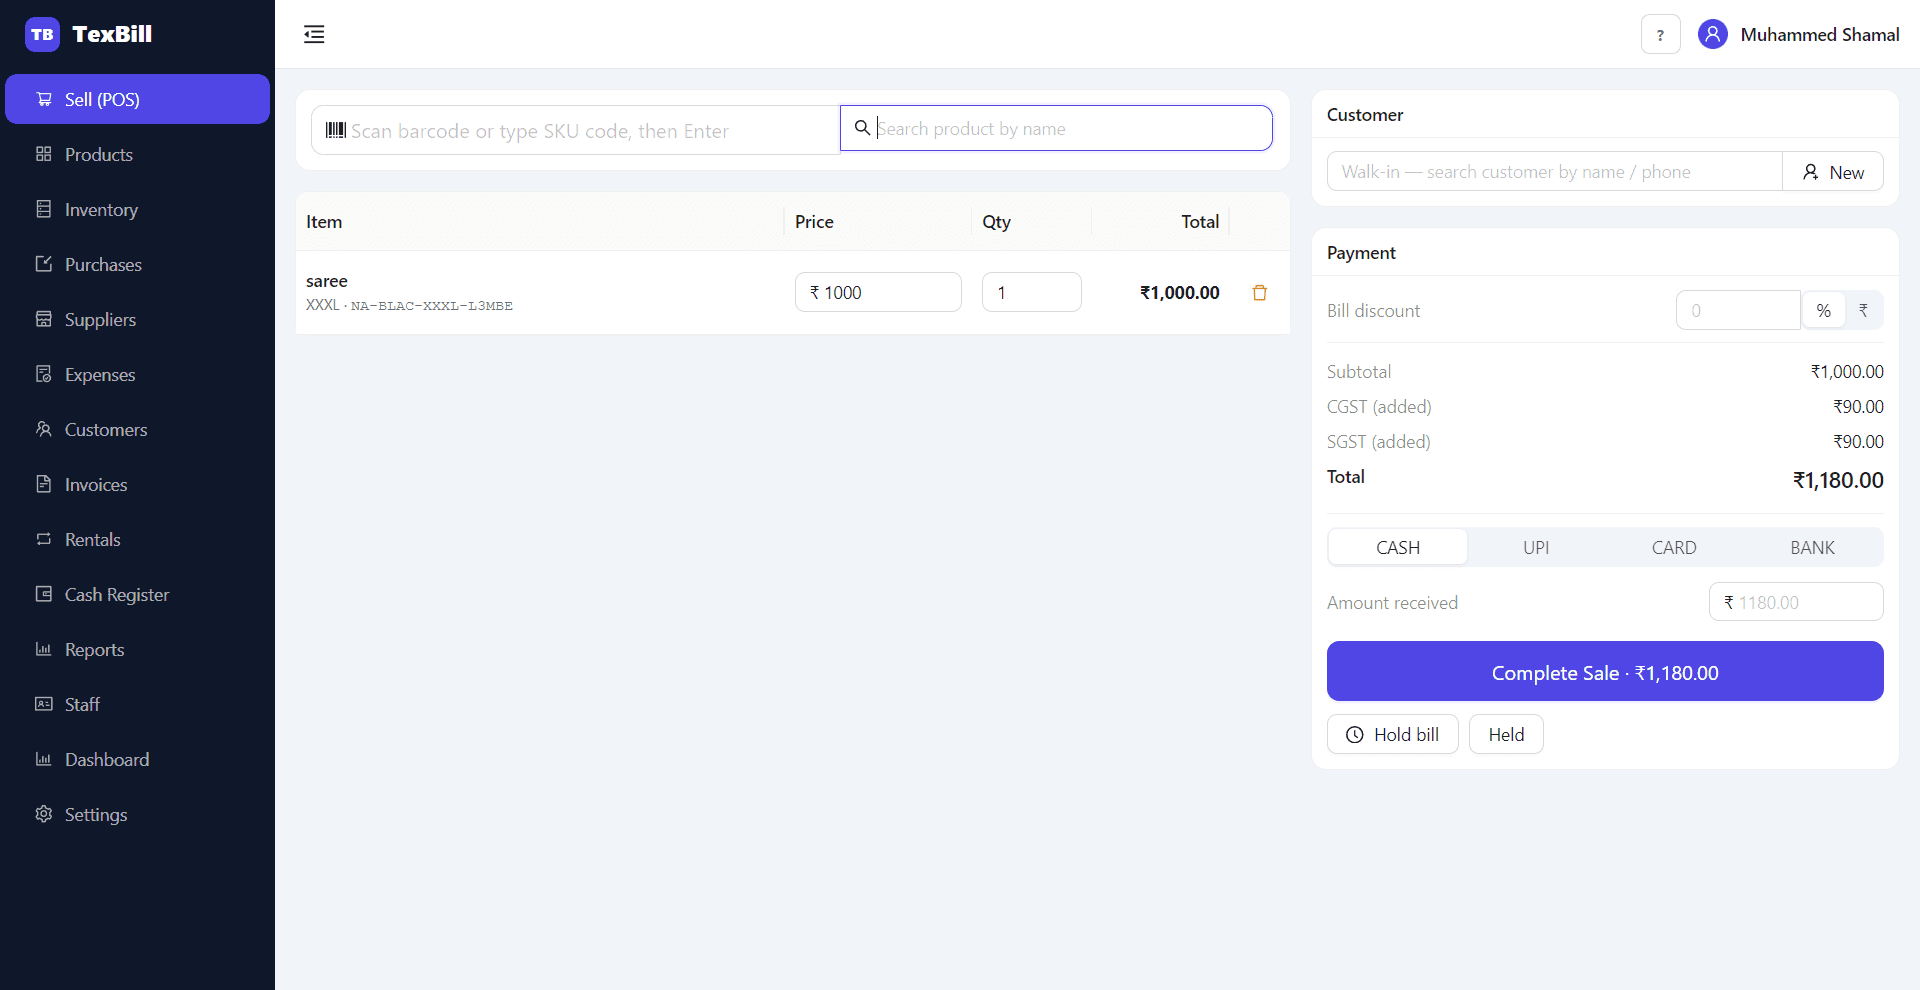The height and width of the screenshot is (990, 1920).
Task: Focus the Amount received field
Action: pos(1796,602)
